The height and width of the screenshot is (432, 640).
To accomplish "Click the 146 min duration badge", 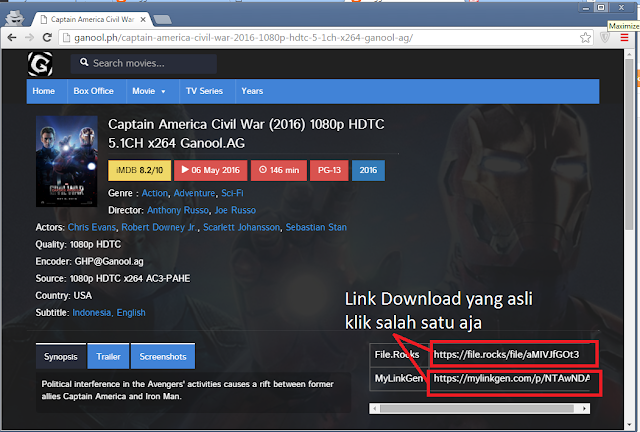I will click(x=279, y=170).
